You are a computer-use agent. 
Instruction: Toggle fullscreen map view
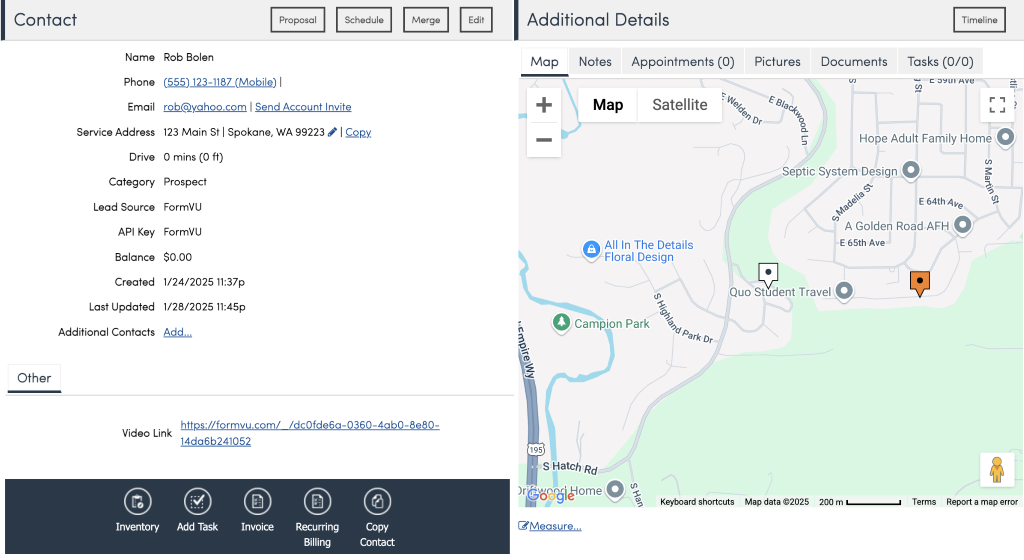pyautogui.click(x=997, y=104)
